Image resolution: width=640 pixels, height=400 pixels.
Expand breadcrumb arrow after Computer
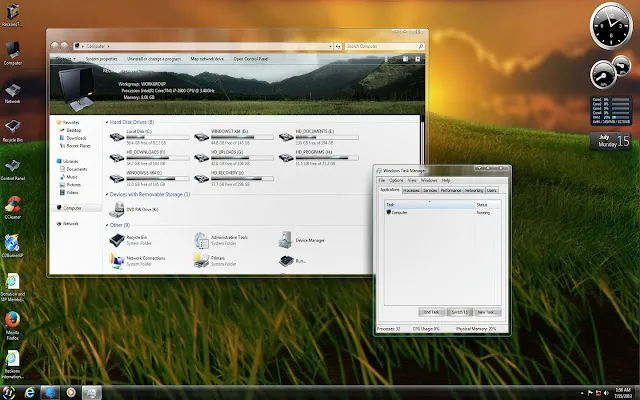coord(109,47)
